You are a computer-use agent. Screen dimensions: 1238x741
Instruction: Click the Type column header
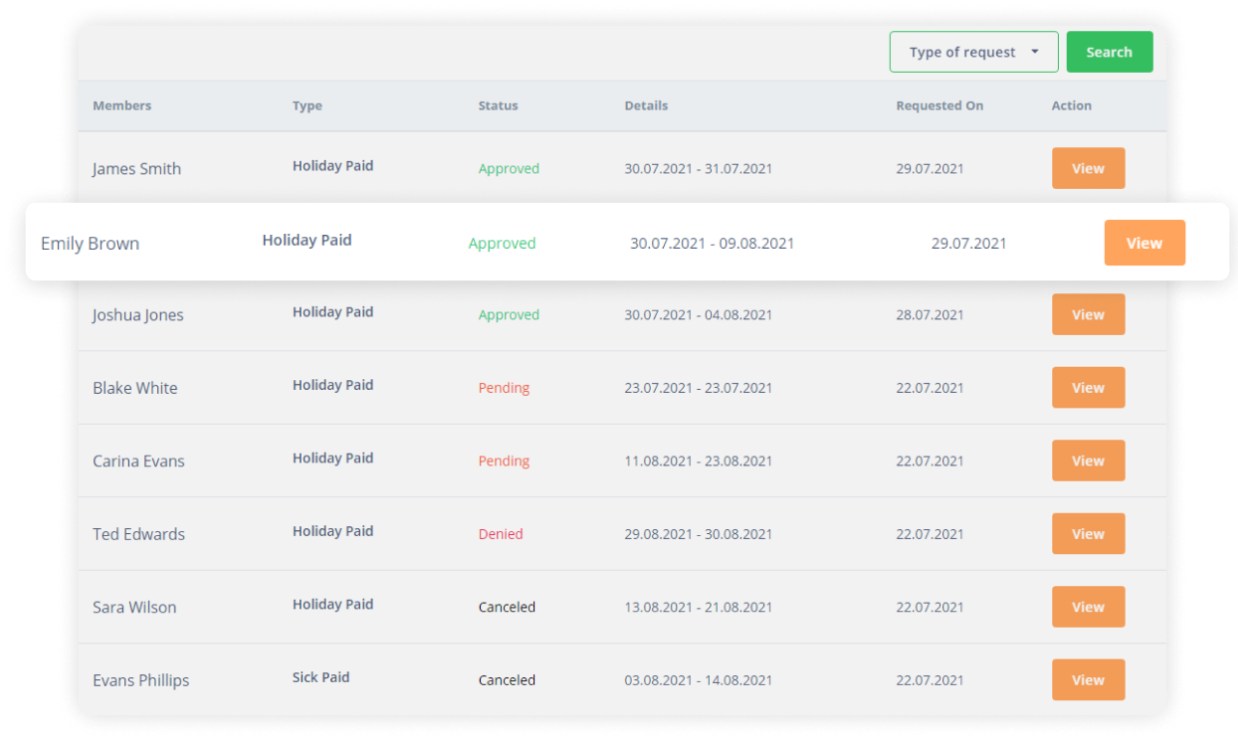pos(307,105)
